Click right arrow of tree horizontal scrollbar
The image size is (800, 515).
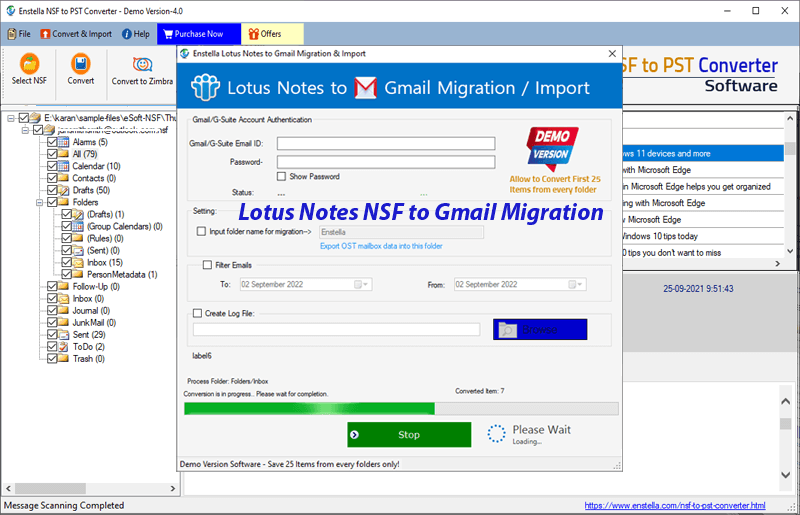pos(172,488)
